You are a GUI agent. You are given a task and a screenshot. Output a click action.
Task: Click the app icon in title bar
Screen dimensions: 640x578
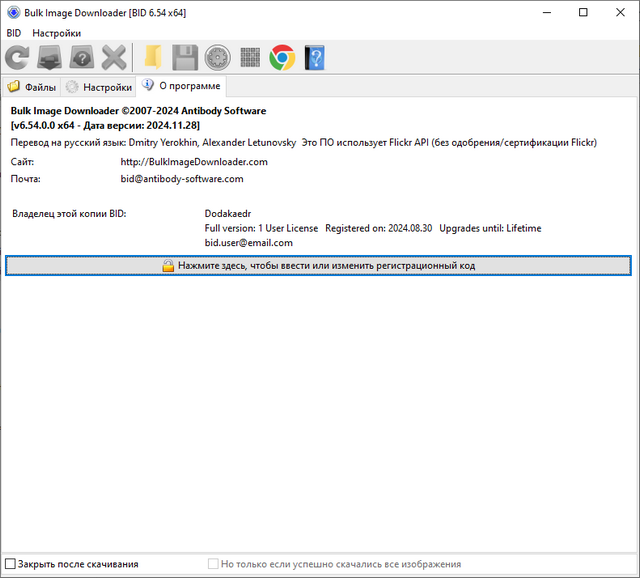coord(13,13)
